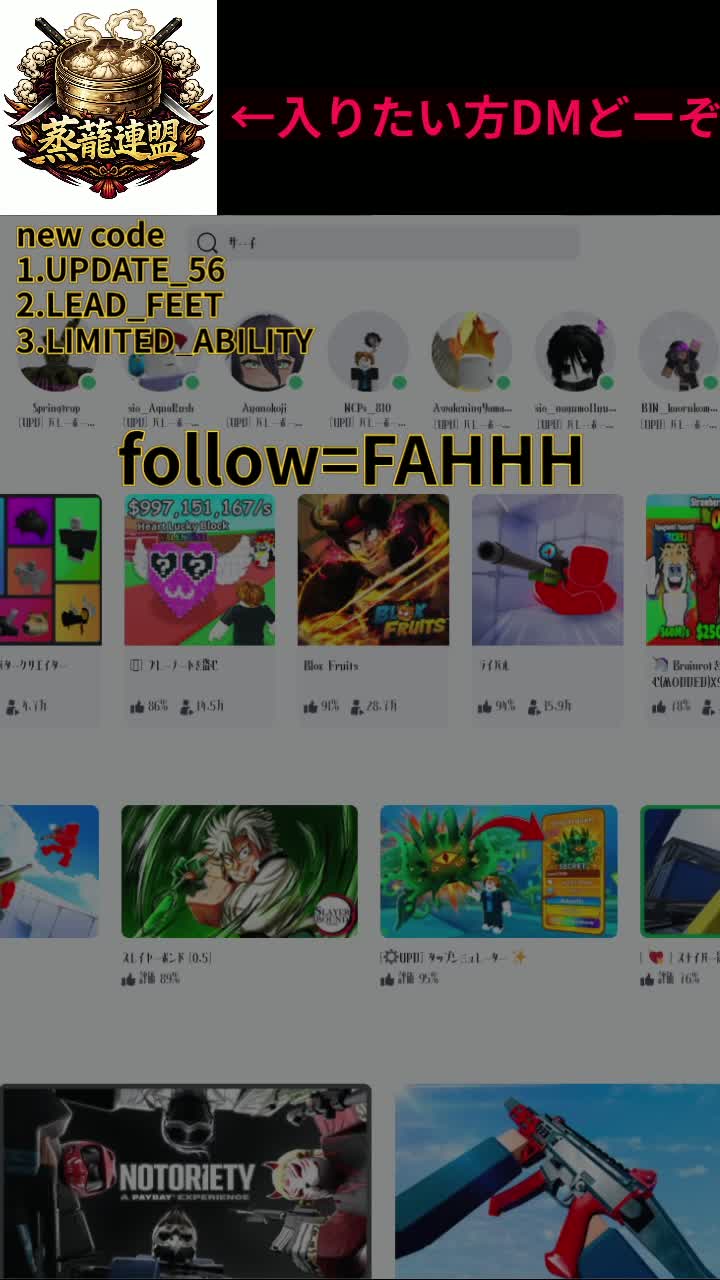Click the Blox Fruits title link
Screen dimensions: 720x1280
[x=331, y=665]
